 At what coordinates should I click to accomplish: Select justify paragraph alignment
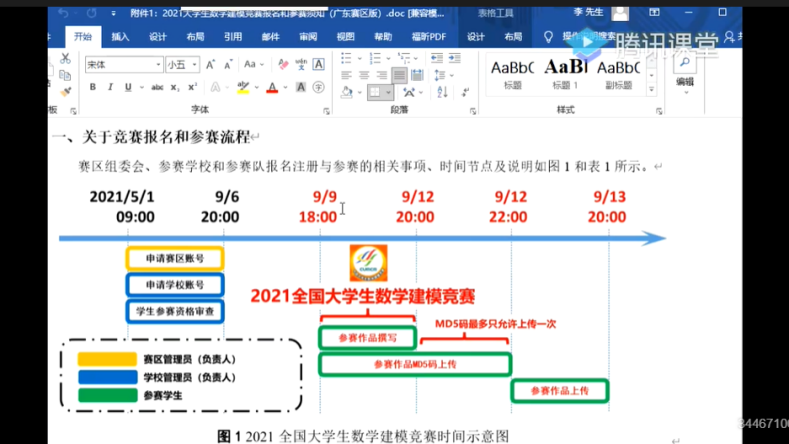(x=399, y=76)
